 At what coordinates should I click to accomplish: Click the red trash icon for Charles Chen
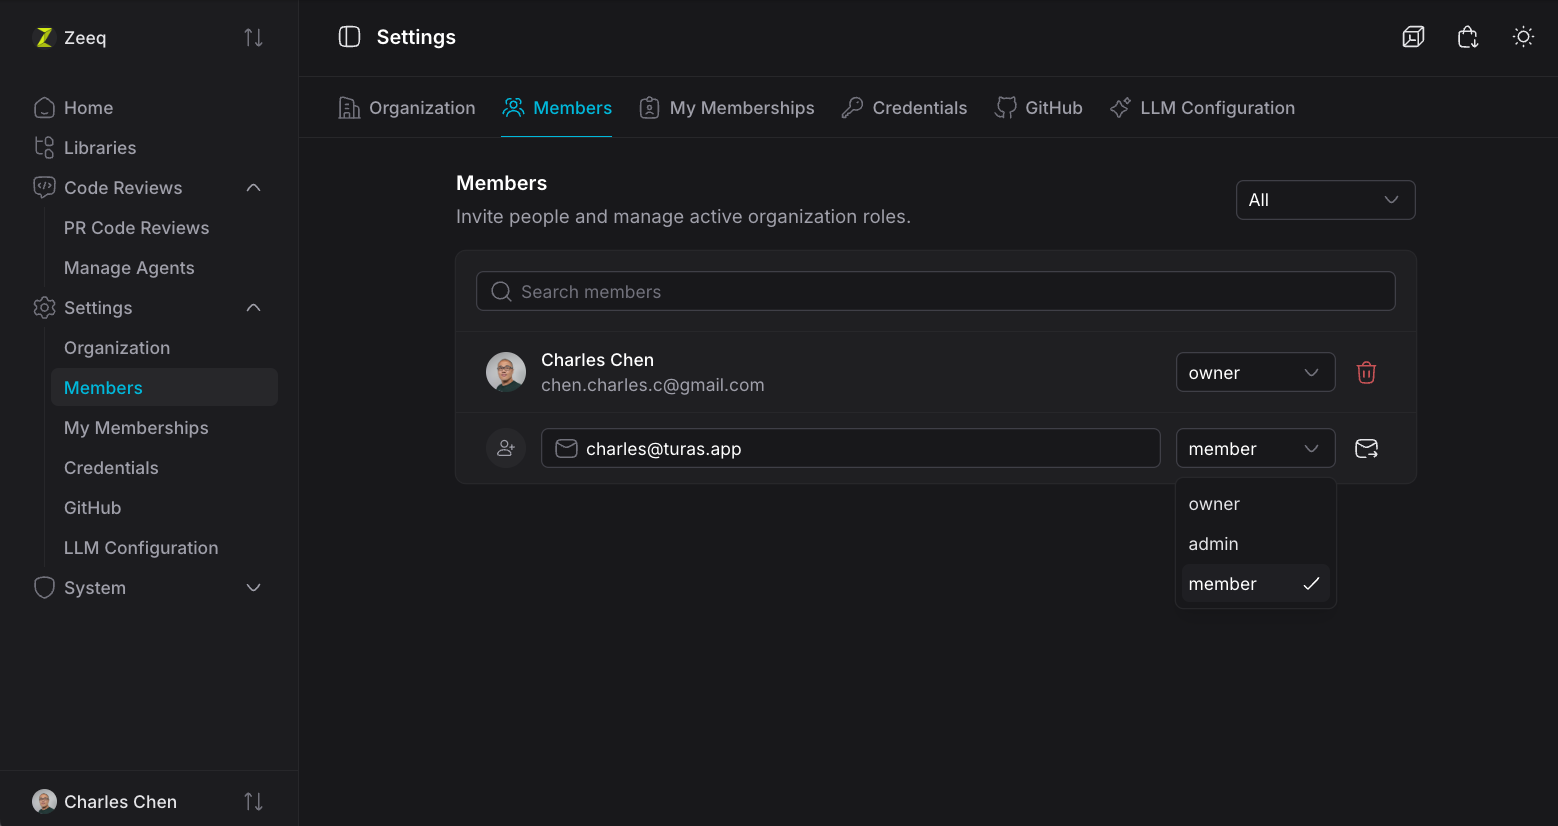point(1366,373)
